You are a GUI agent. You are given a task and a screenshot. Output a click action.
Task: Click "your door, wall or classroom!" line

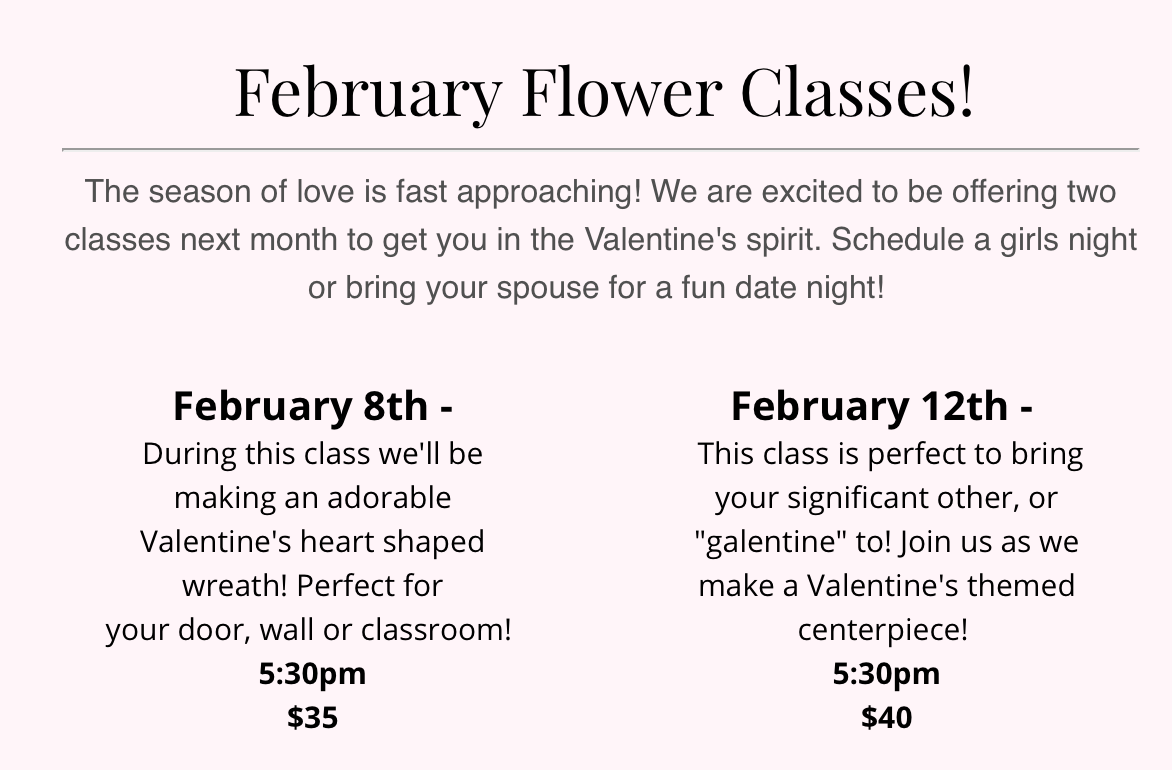pos(308,630)
